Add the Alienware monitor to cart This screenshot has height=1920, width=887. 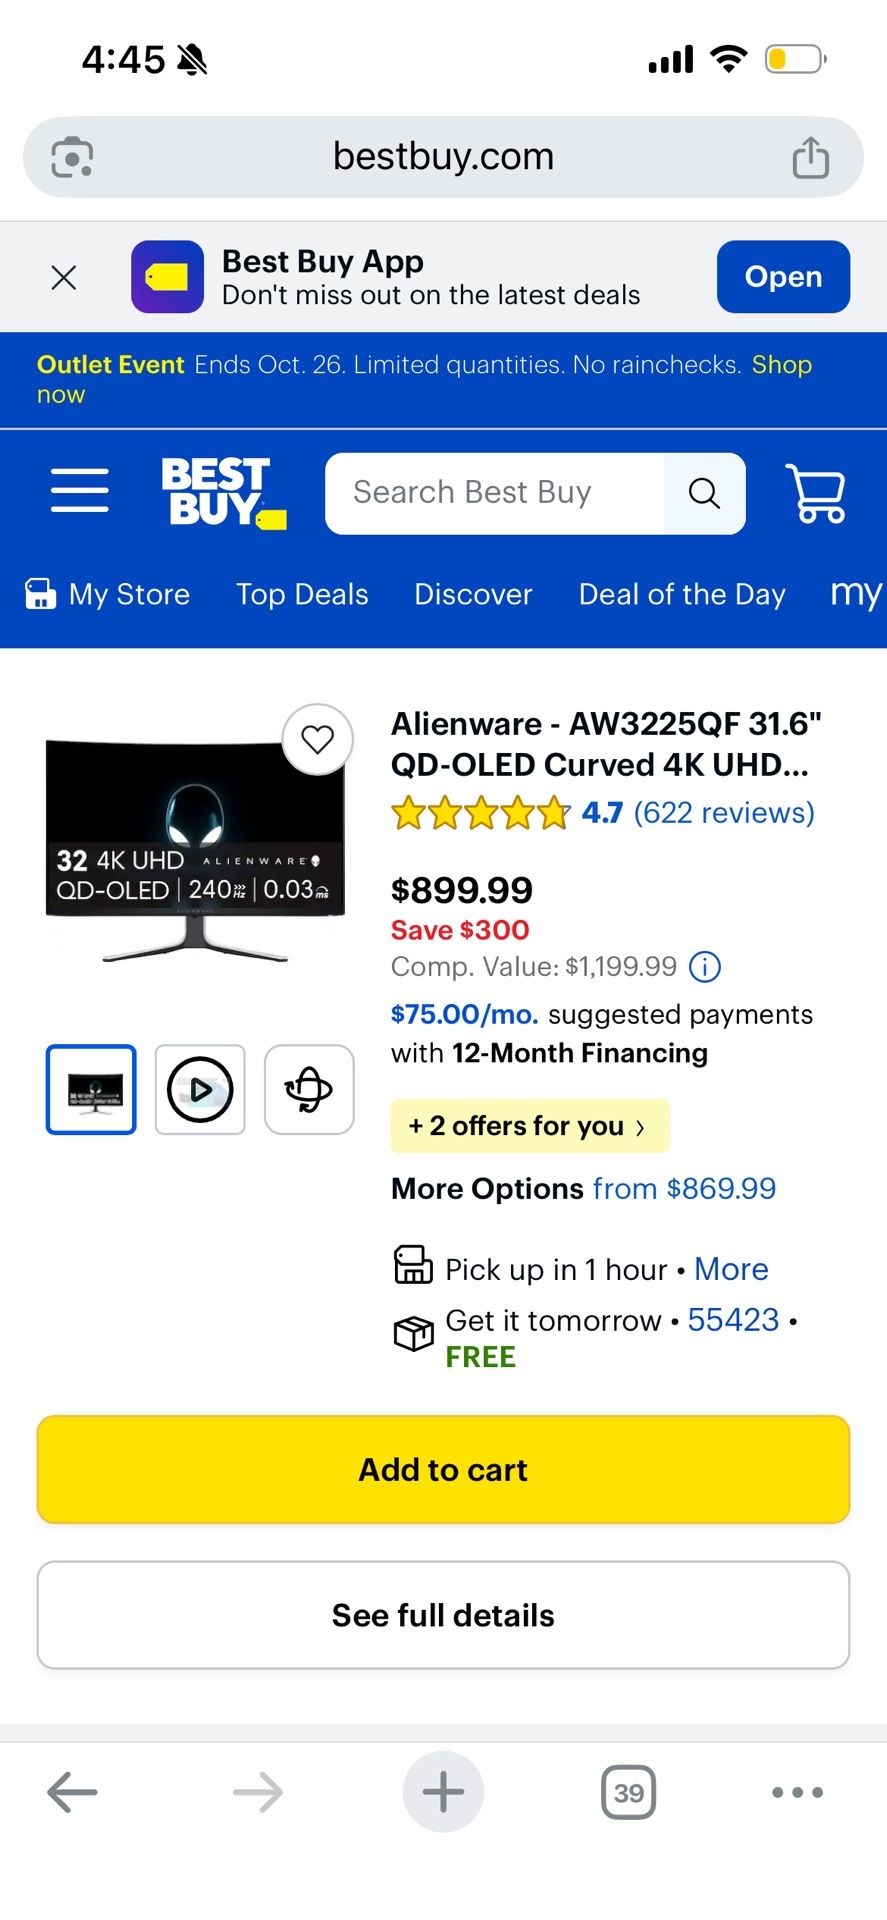click(x=443, y=1470)
